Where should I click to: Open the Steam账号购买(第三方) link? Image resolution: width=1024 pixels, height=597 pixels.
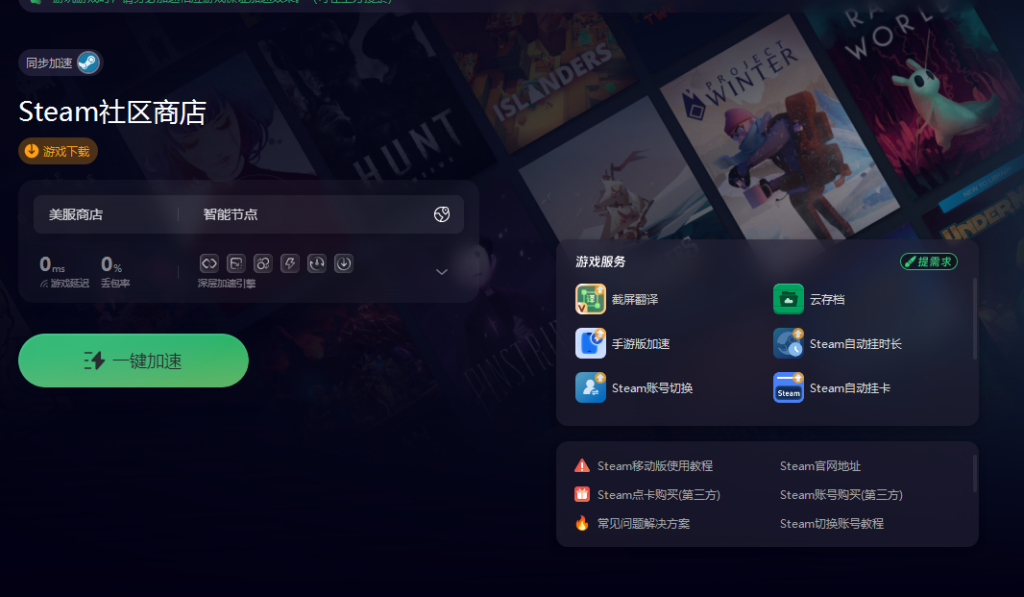(841, 495)
